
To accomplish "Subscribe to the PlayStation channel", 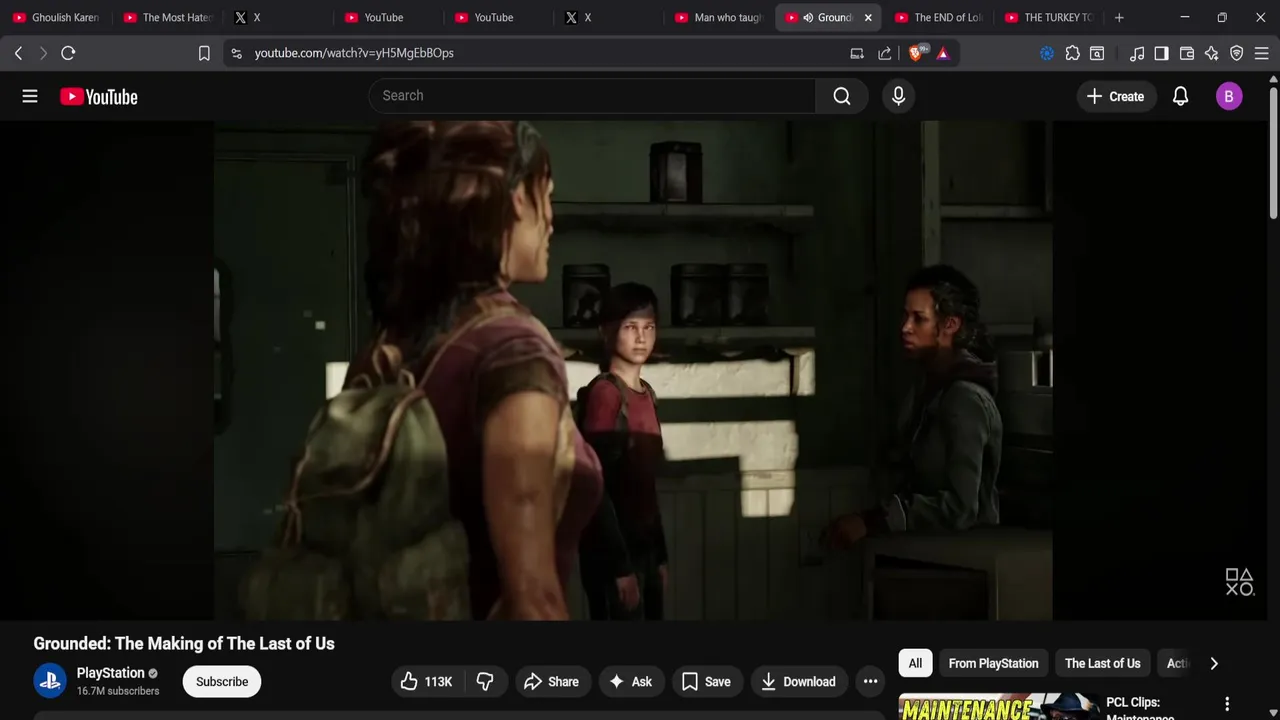I will (222, 682).
